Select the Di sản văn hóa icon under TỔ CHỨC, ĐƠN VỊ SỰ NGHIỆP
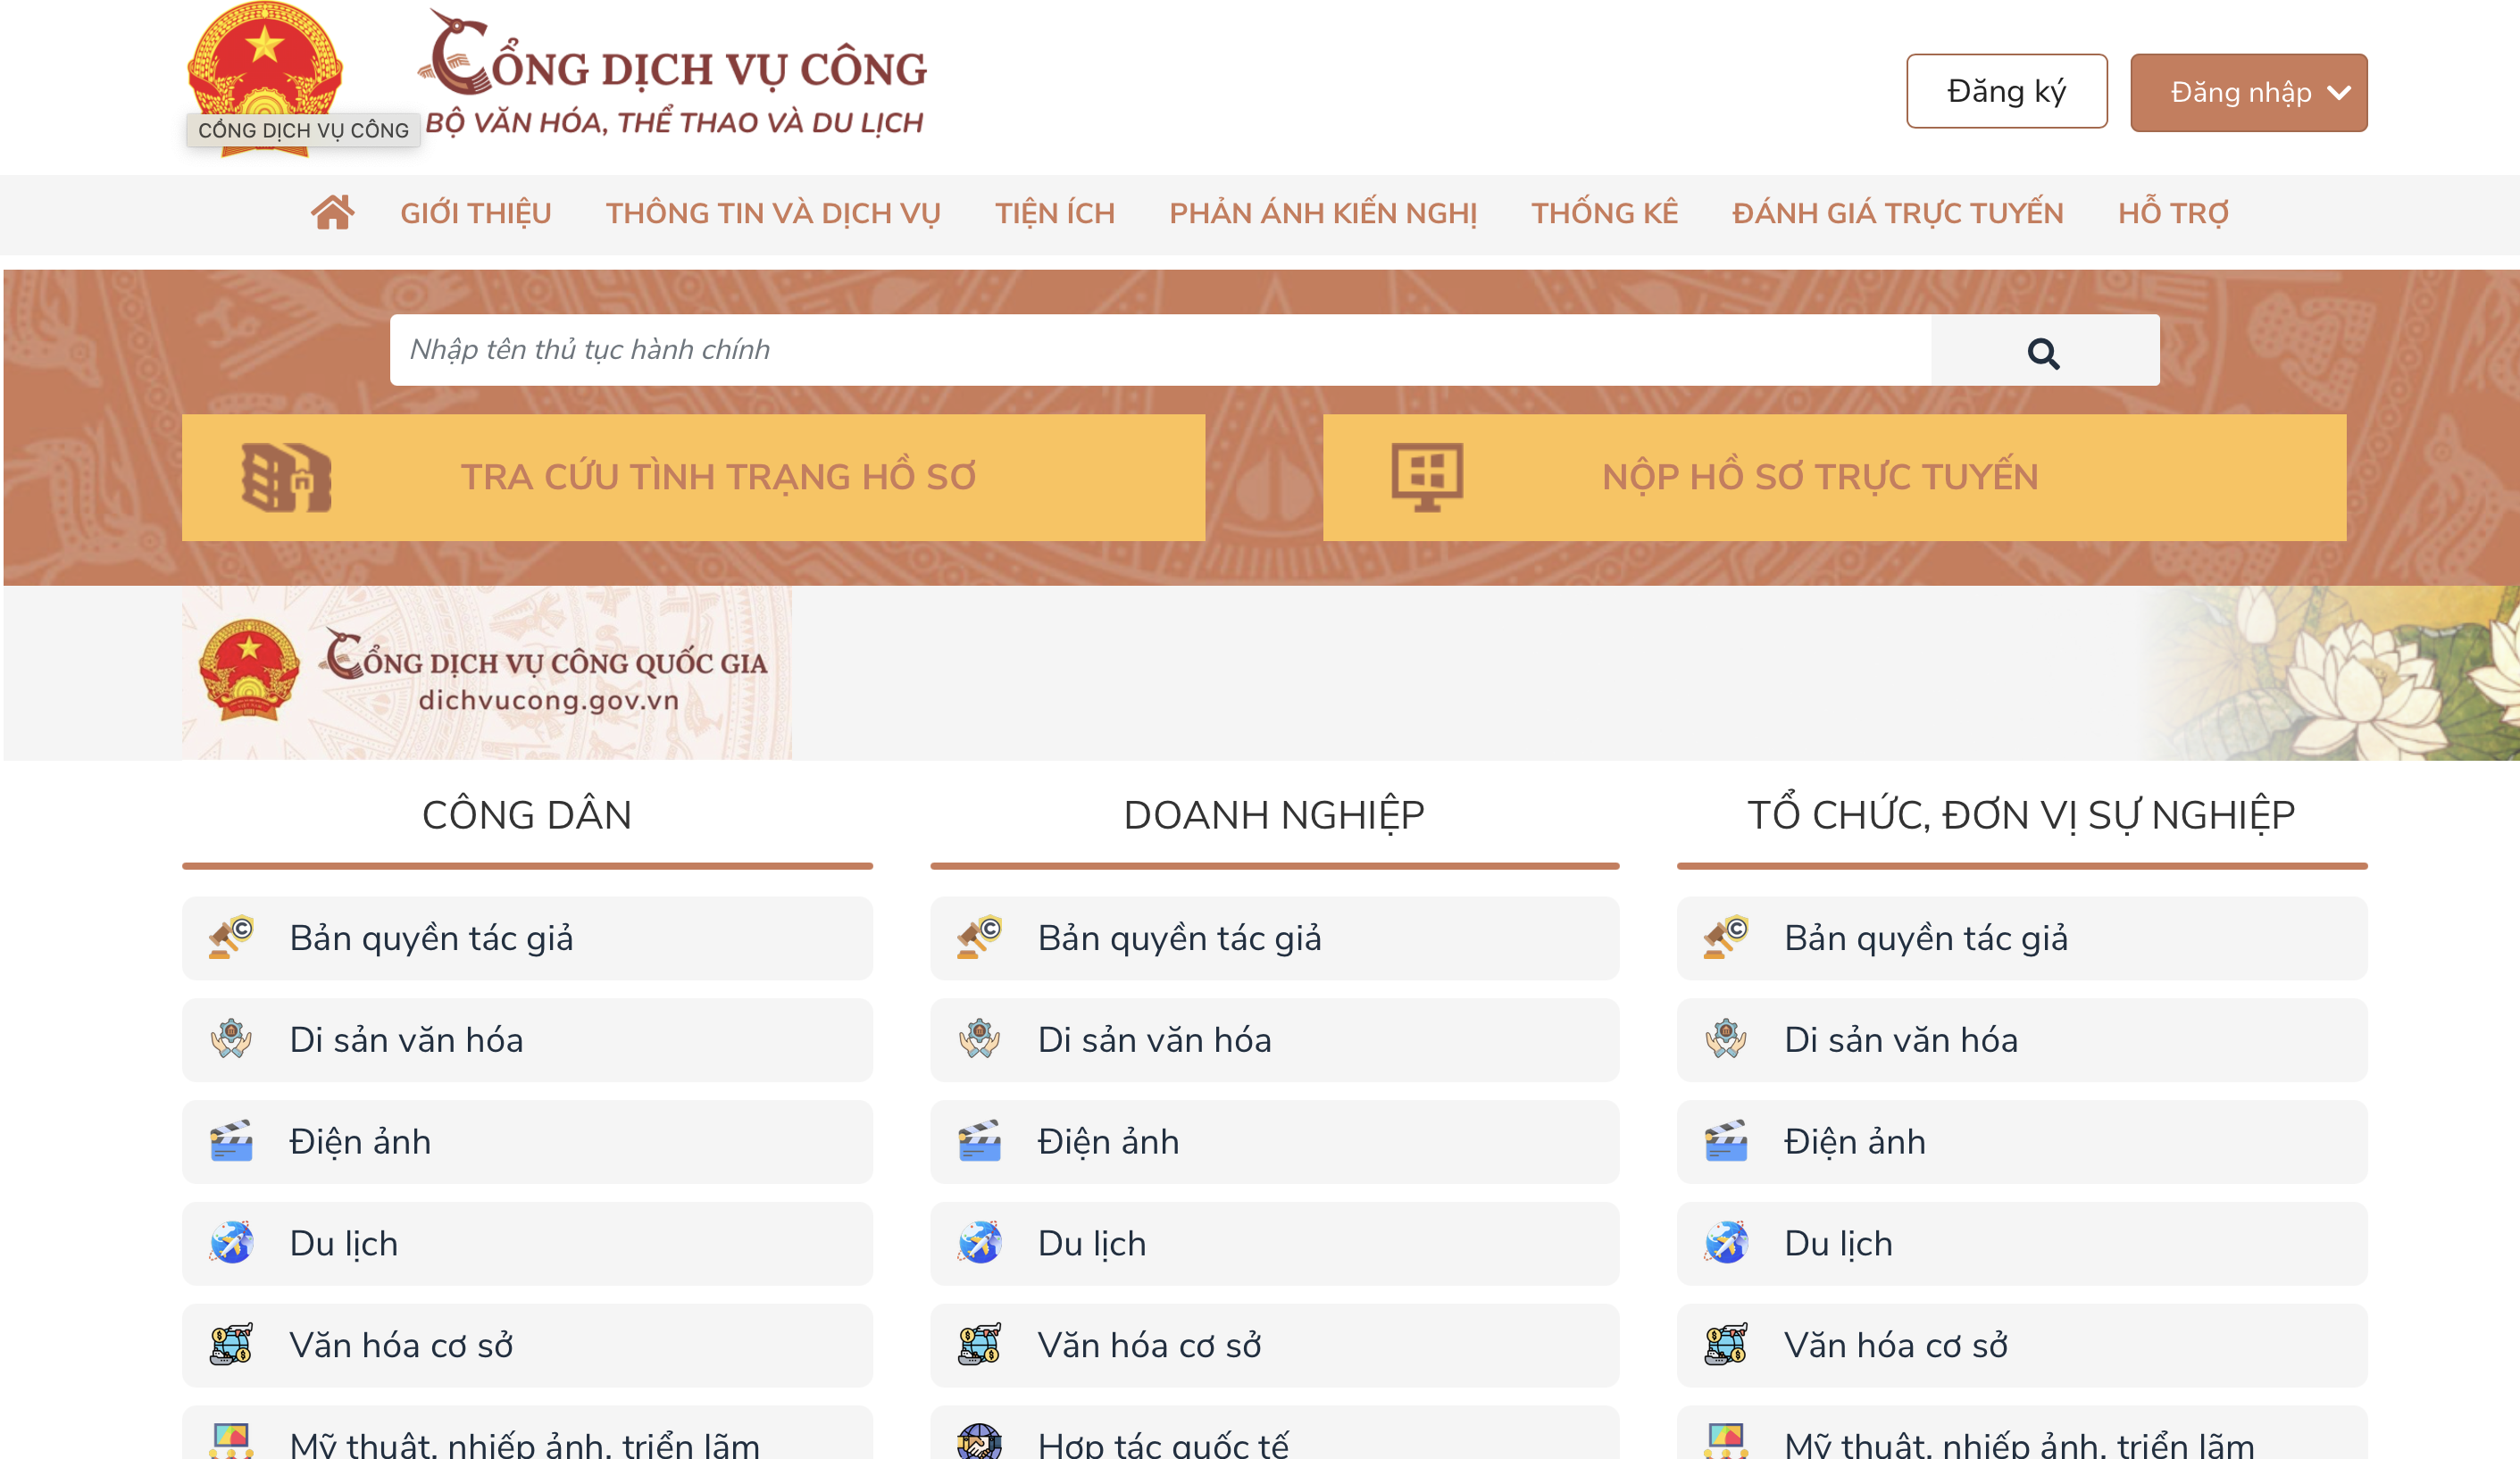 pyautogui.click(x=1725, y=1040)
